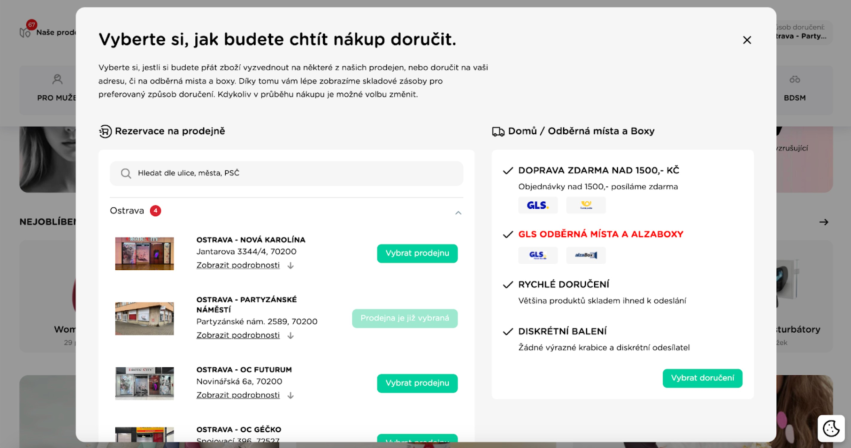Image resolution: width=851 pixels, height=448 pixels.
Task: Click 'Ostrava - Nová Karolína' store name
Action: click(251, 240)
